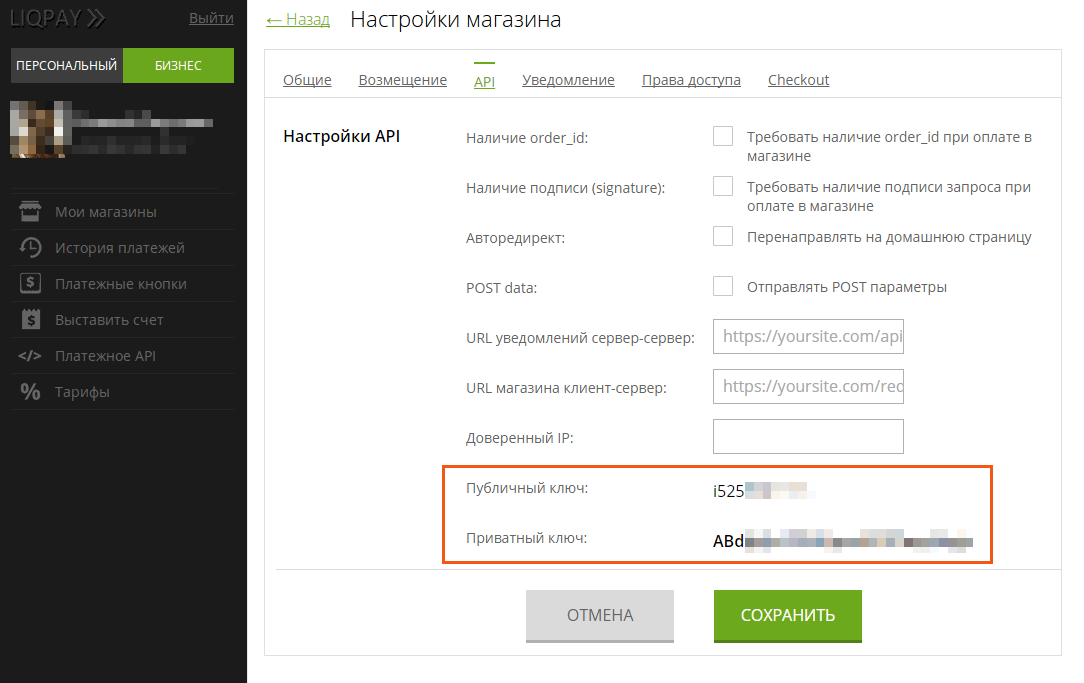Image resolution: width=1084 pixels, height=683 pixels.
Task: Switch to the Общие tab
Action: (307, 80)
